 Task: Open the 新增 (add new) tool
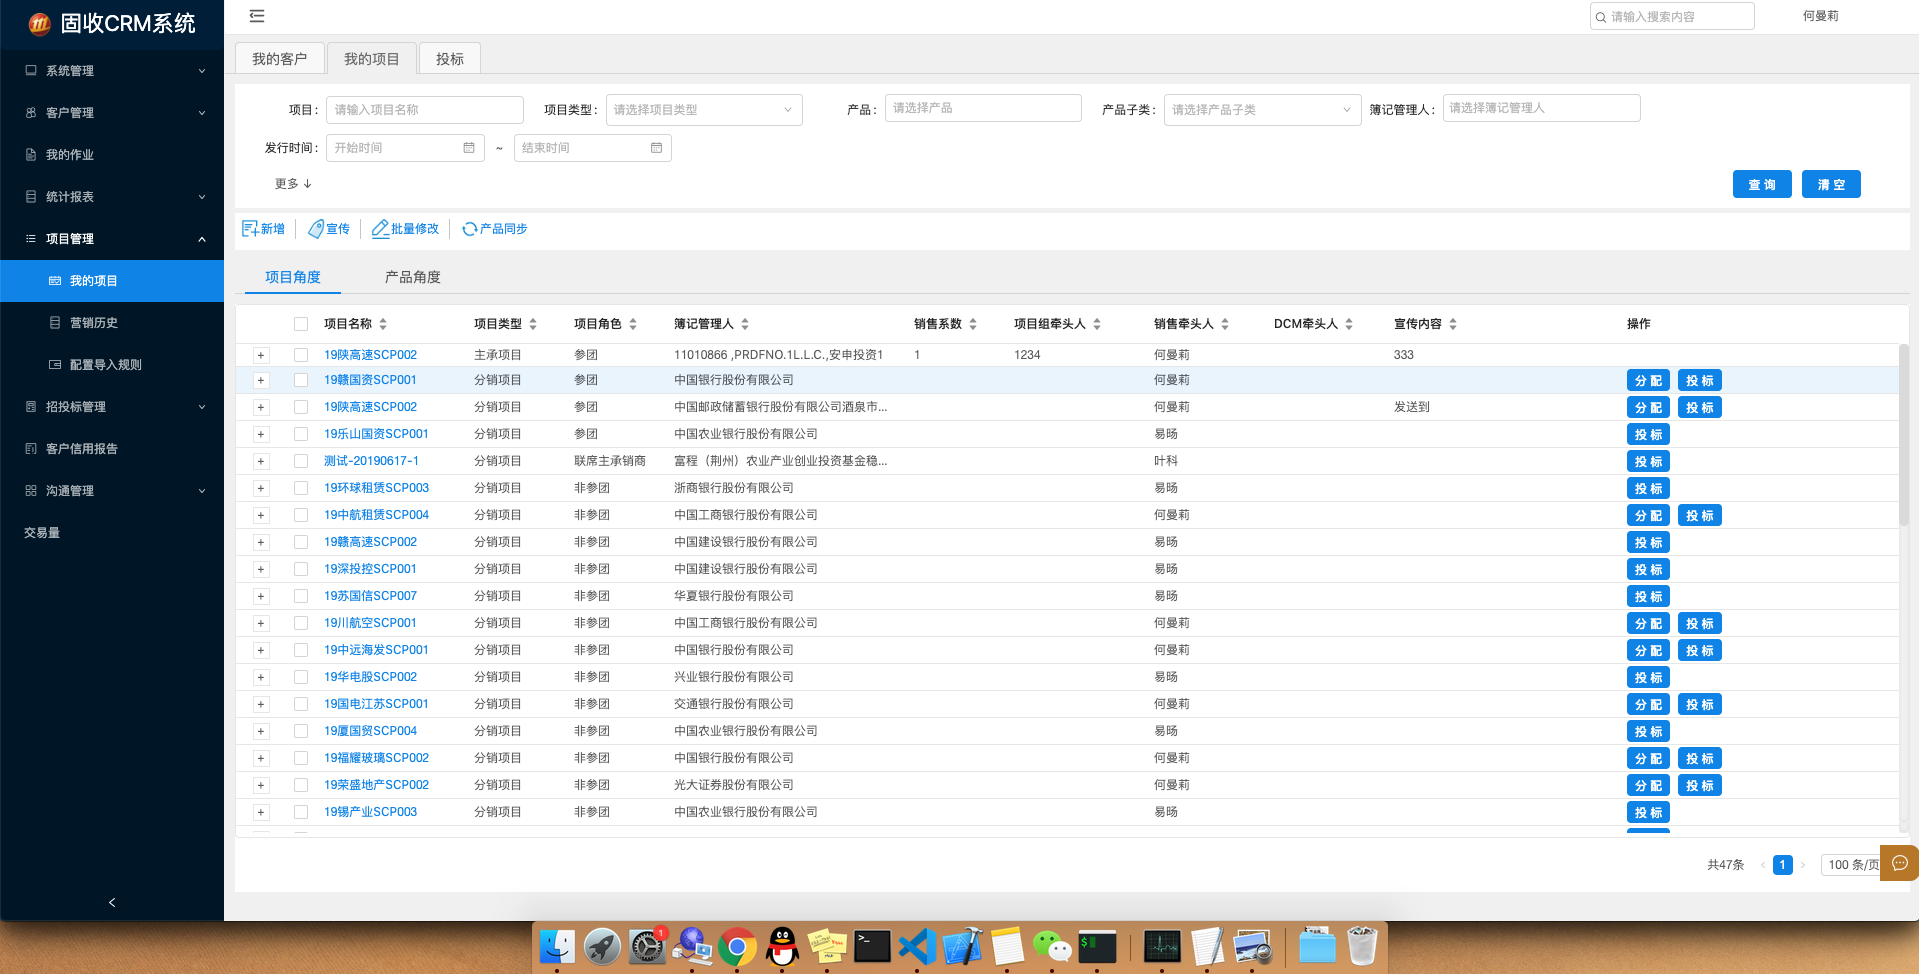coord(263,228)
